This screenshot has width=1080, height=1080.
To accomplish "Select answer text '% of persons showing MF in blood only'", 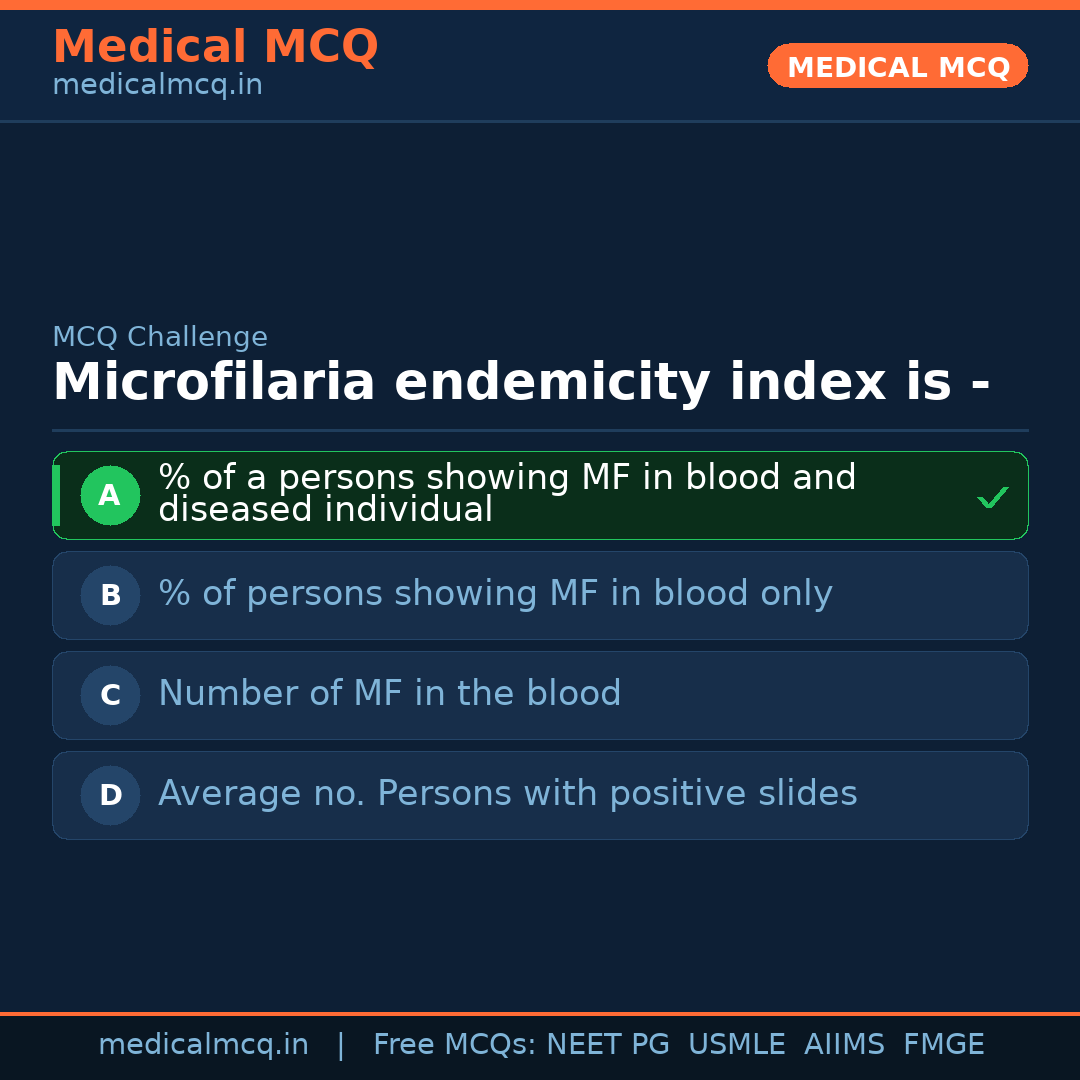I will click(495, 594).
